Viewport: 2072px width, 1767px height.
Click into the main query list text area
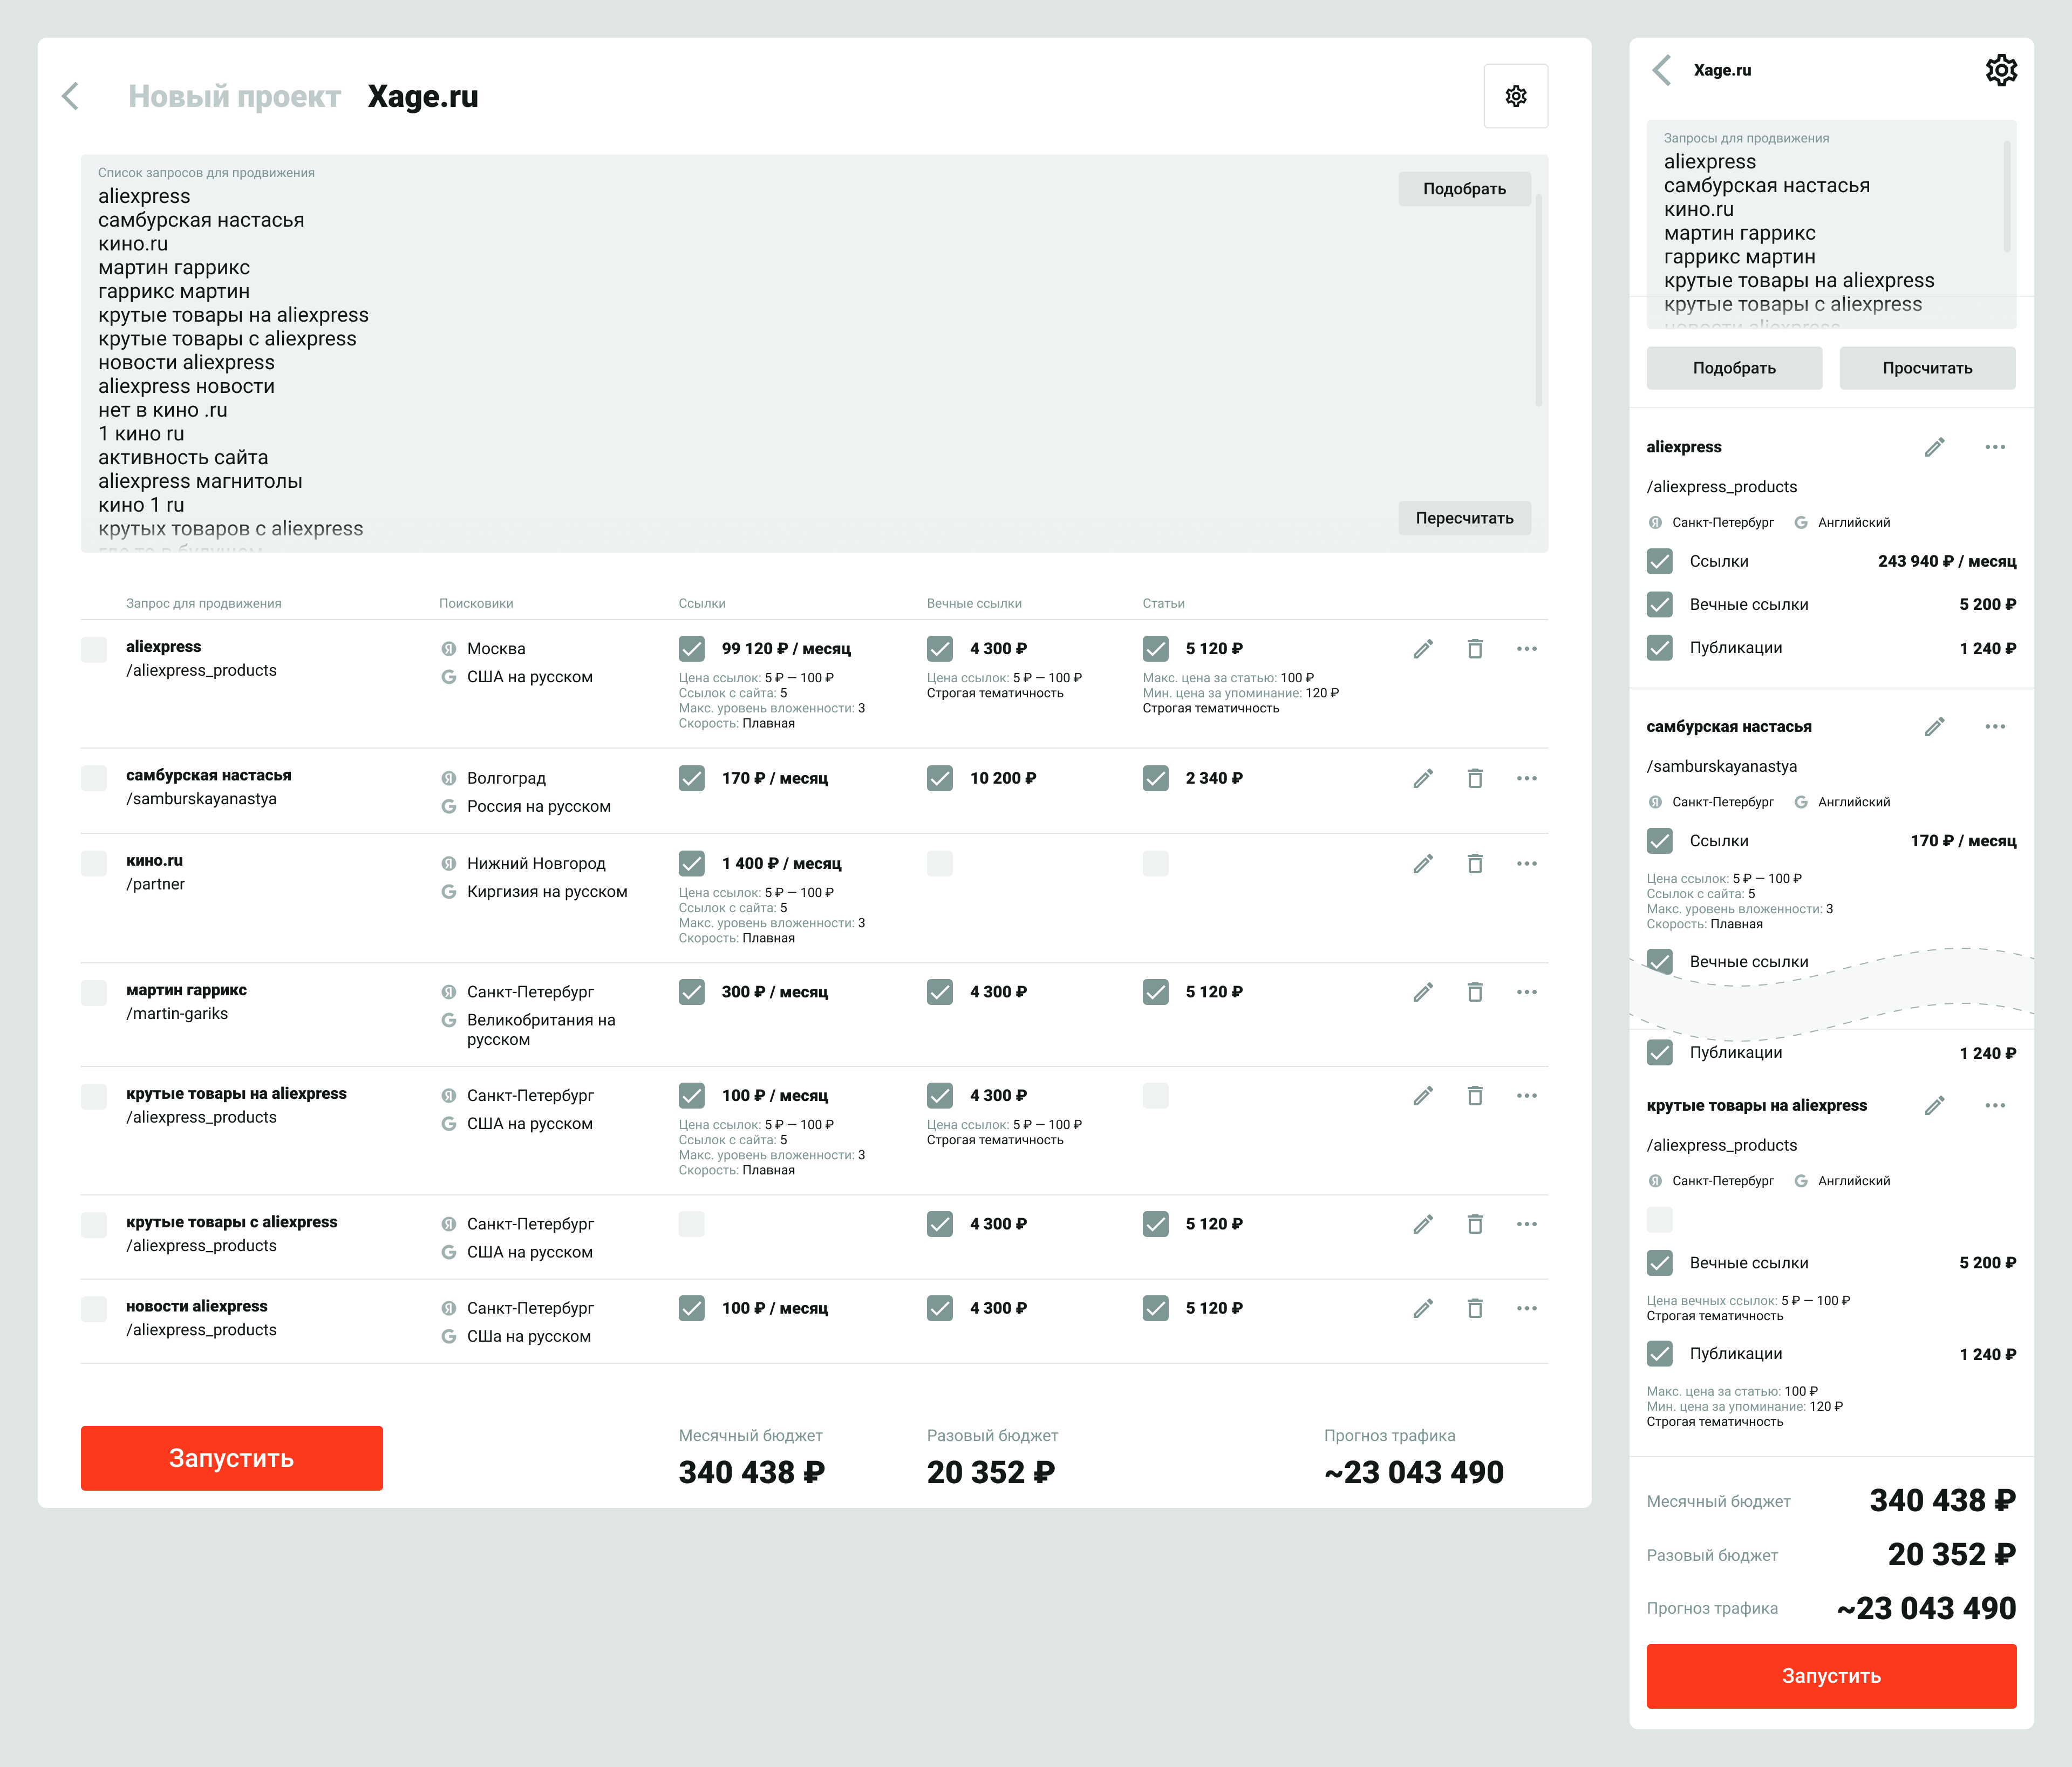[814, 353]
